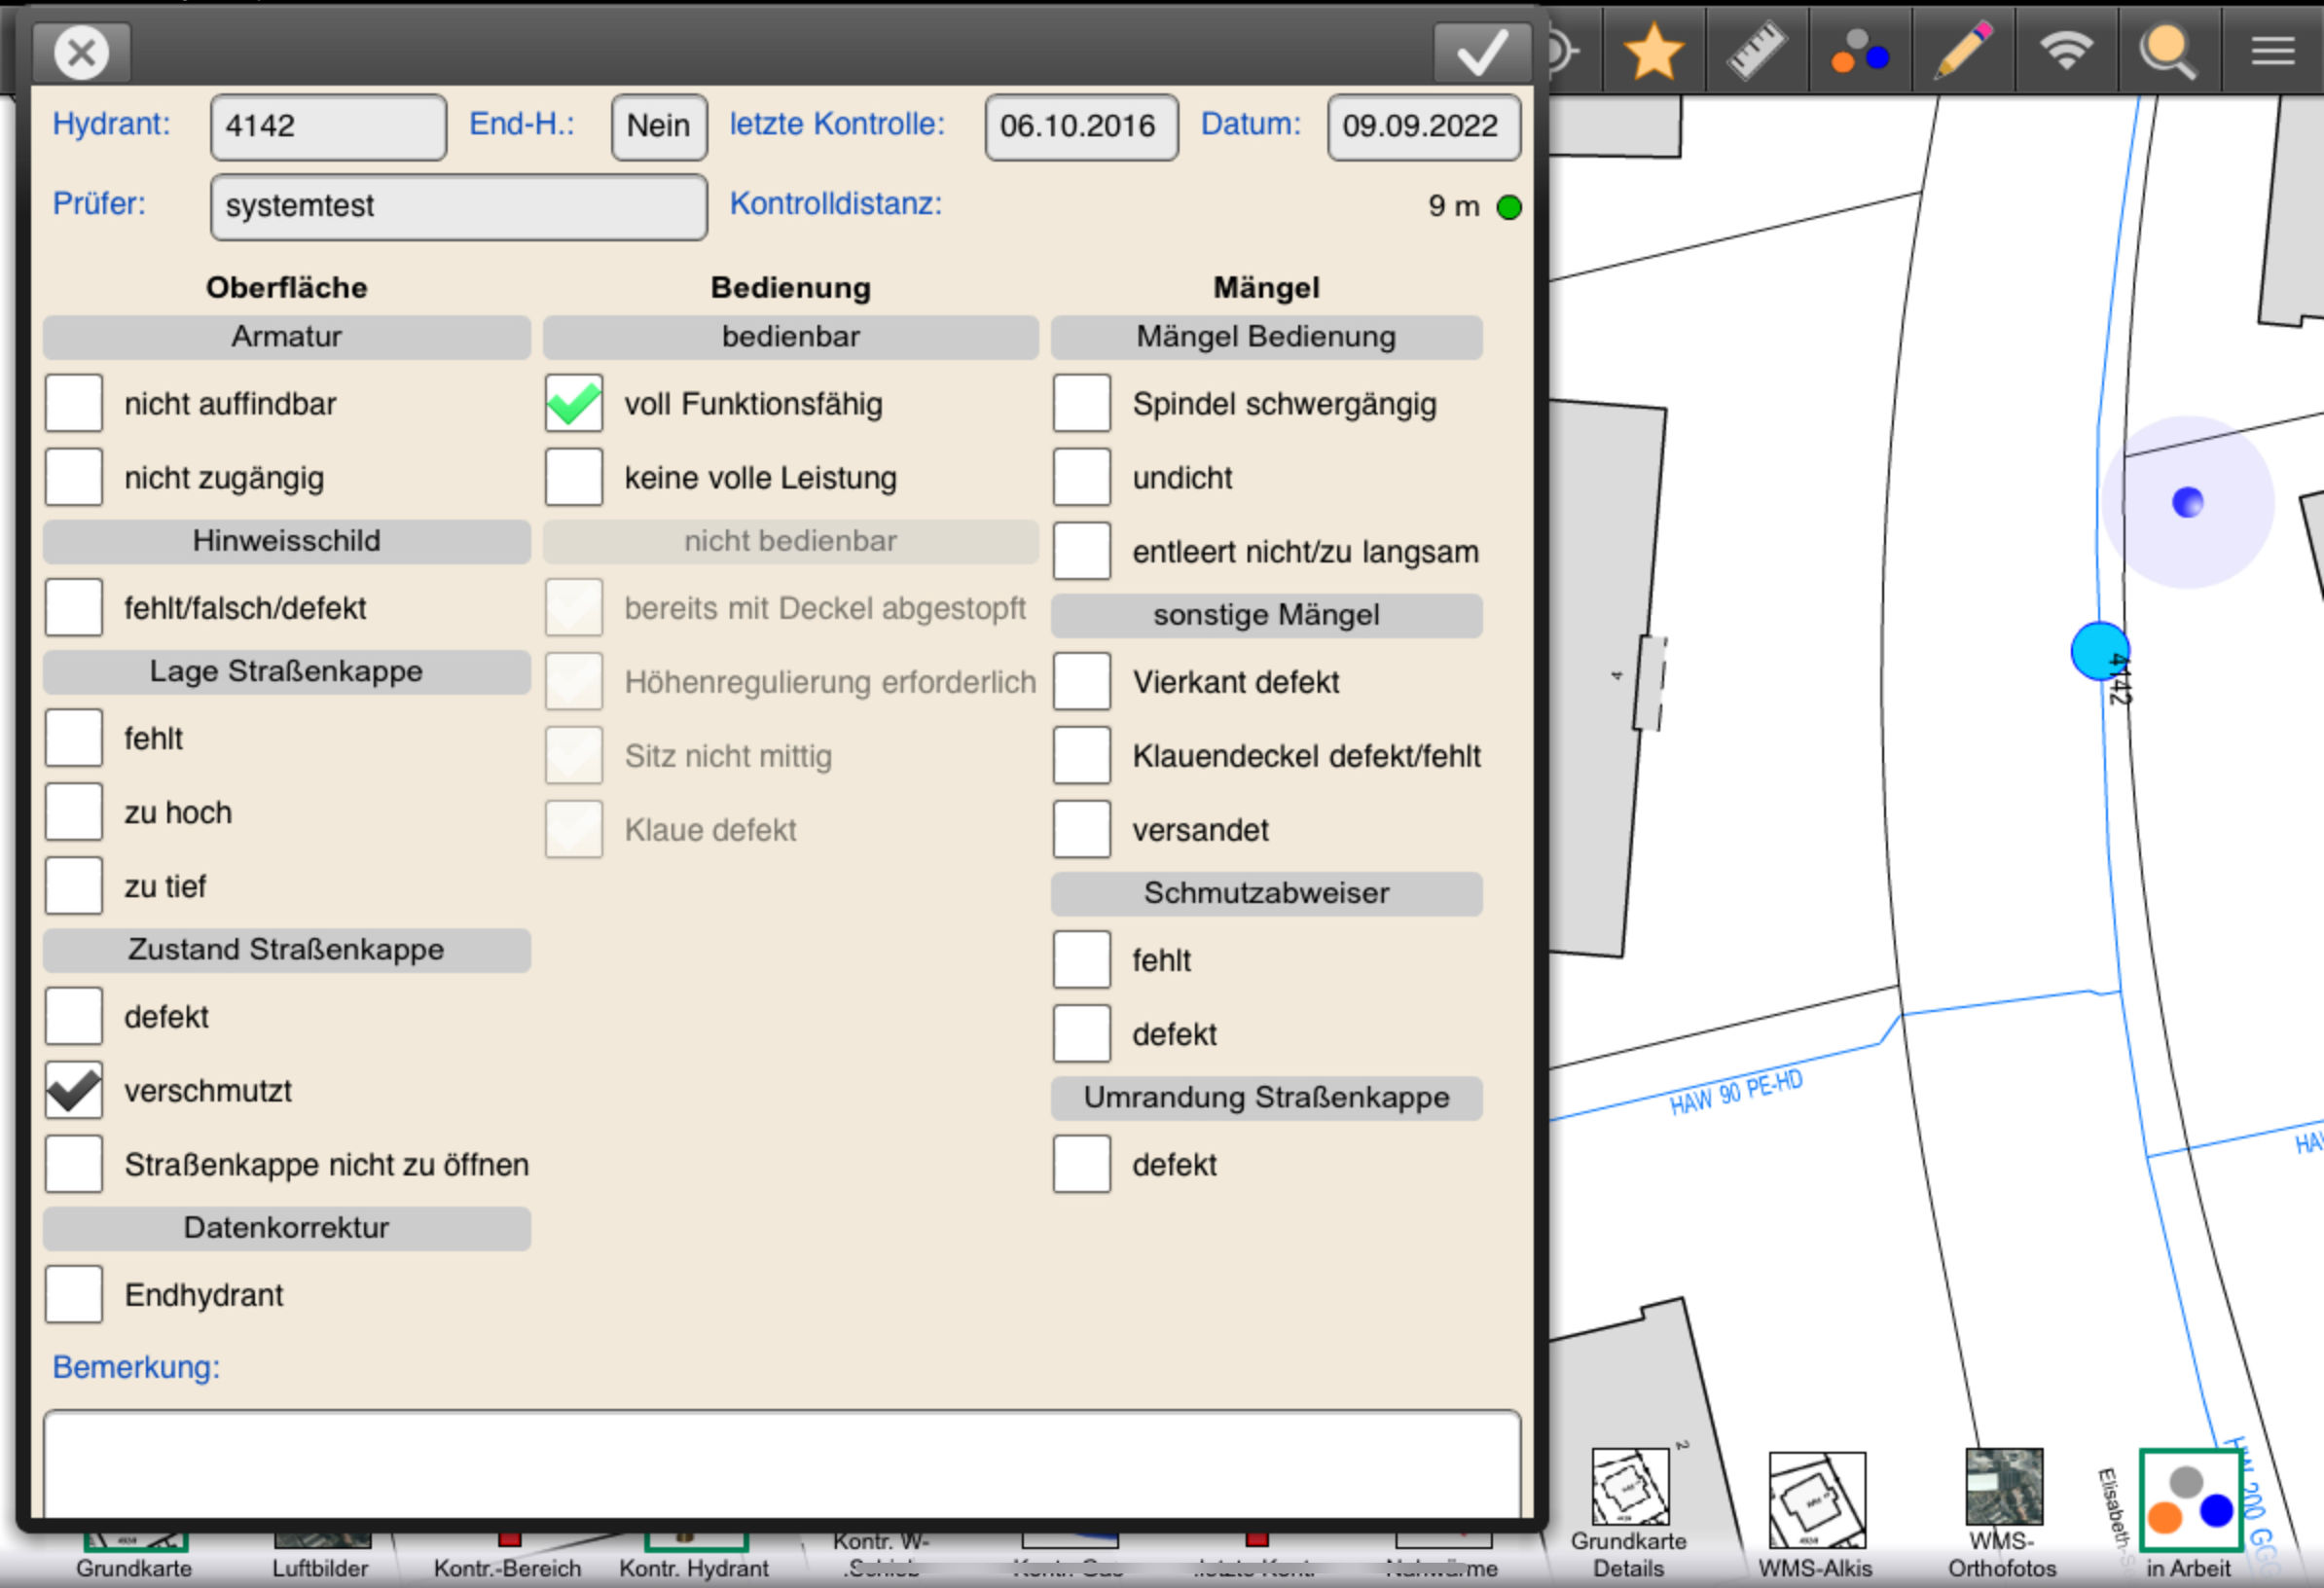Close the hydrant form dialog
Screen dimensions: 2324x1588
tap(82, 52)
